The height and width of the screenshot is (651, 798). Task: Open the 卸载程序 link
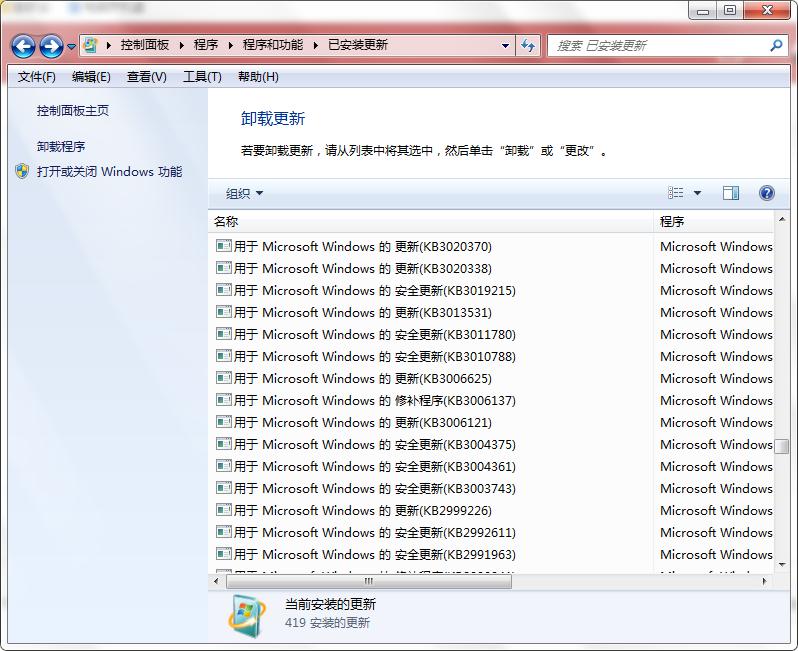click(61, 147)
